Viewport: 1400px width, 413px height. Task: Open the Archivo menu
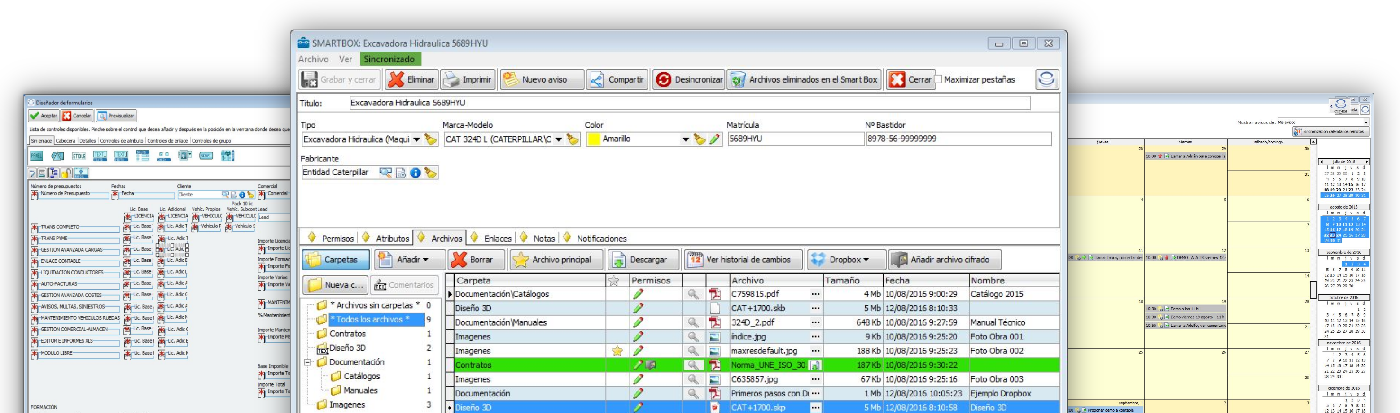[313, 60]
